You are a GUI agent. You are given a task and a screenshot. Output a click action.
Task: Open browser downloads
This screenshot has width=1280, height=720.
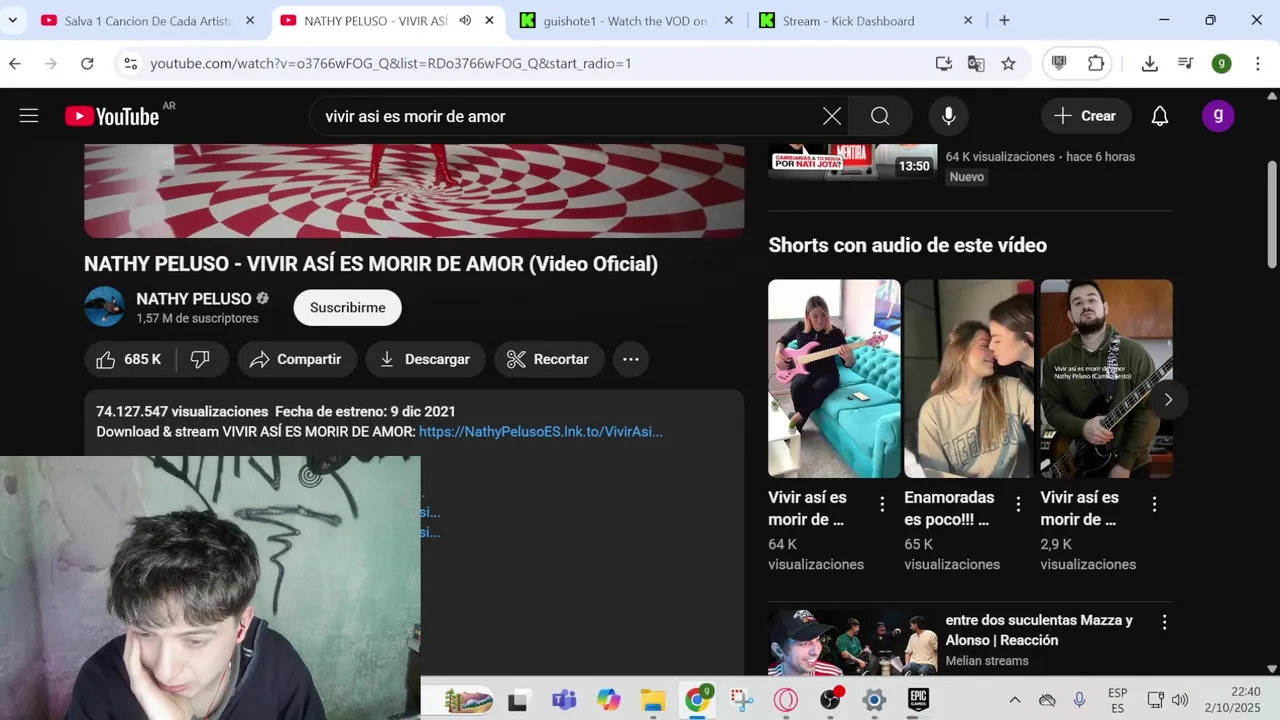pyautogui.click(x=1150, y=63)
